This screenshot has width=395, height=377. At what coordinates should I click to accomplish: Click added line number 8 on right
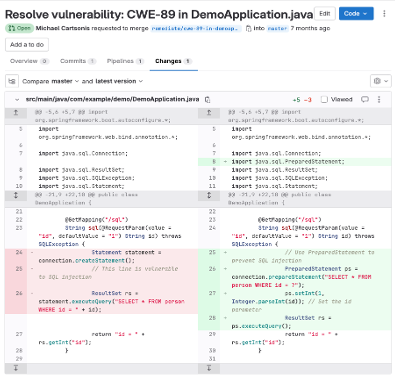[214, 162]
